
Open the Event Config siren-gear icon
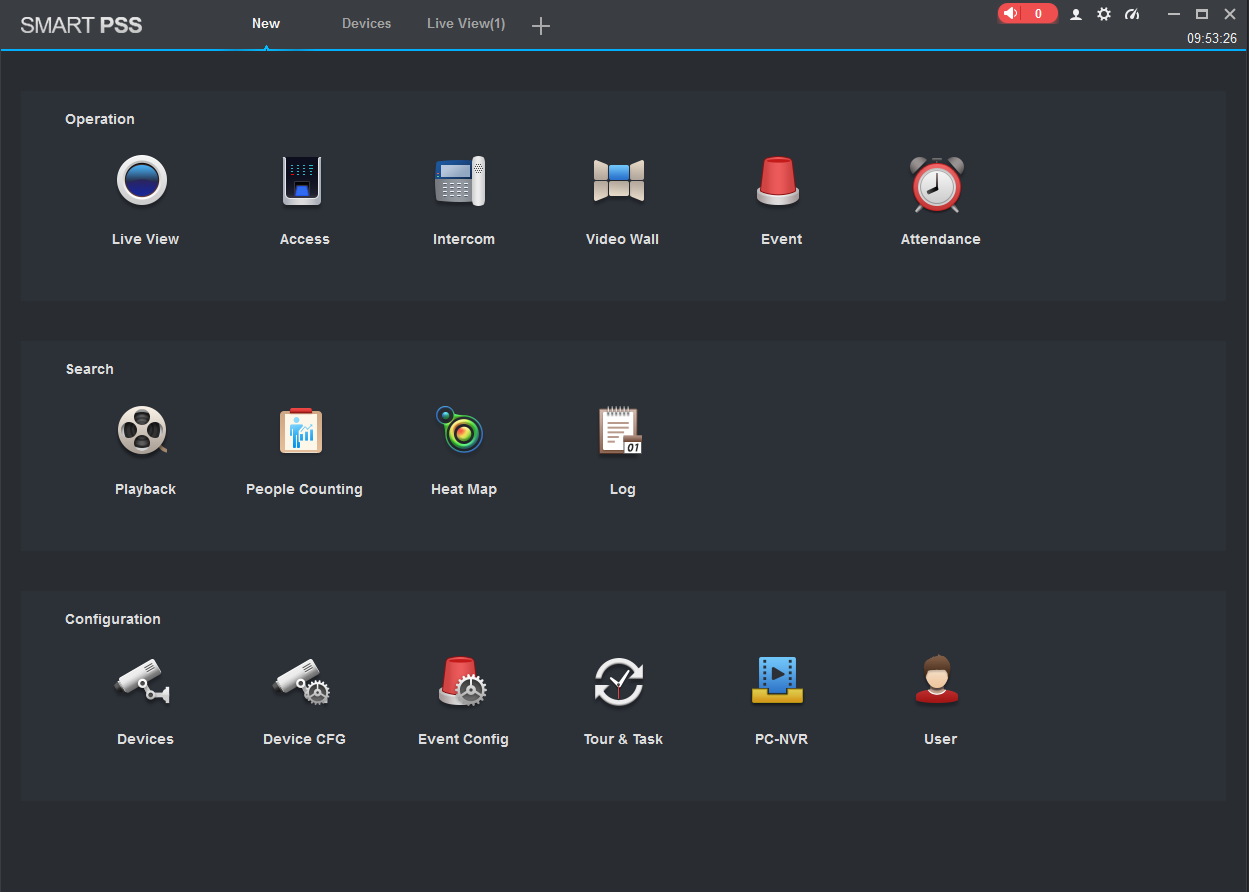pyautogui.click(x=462, y=681)
